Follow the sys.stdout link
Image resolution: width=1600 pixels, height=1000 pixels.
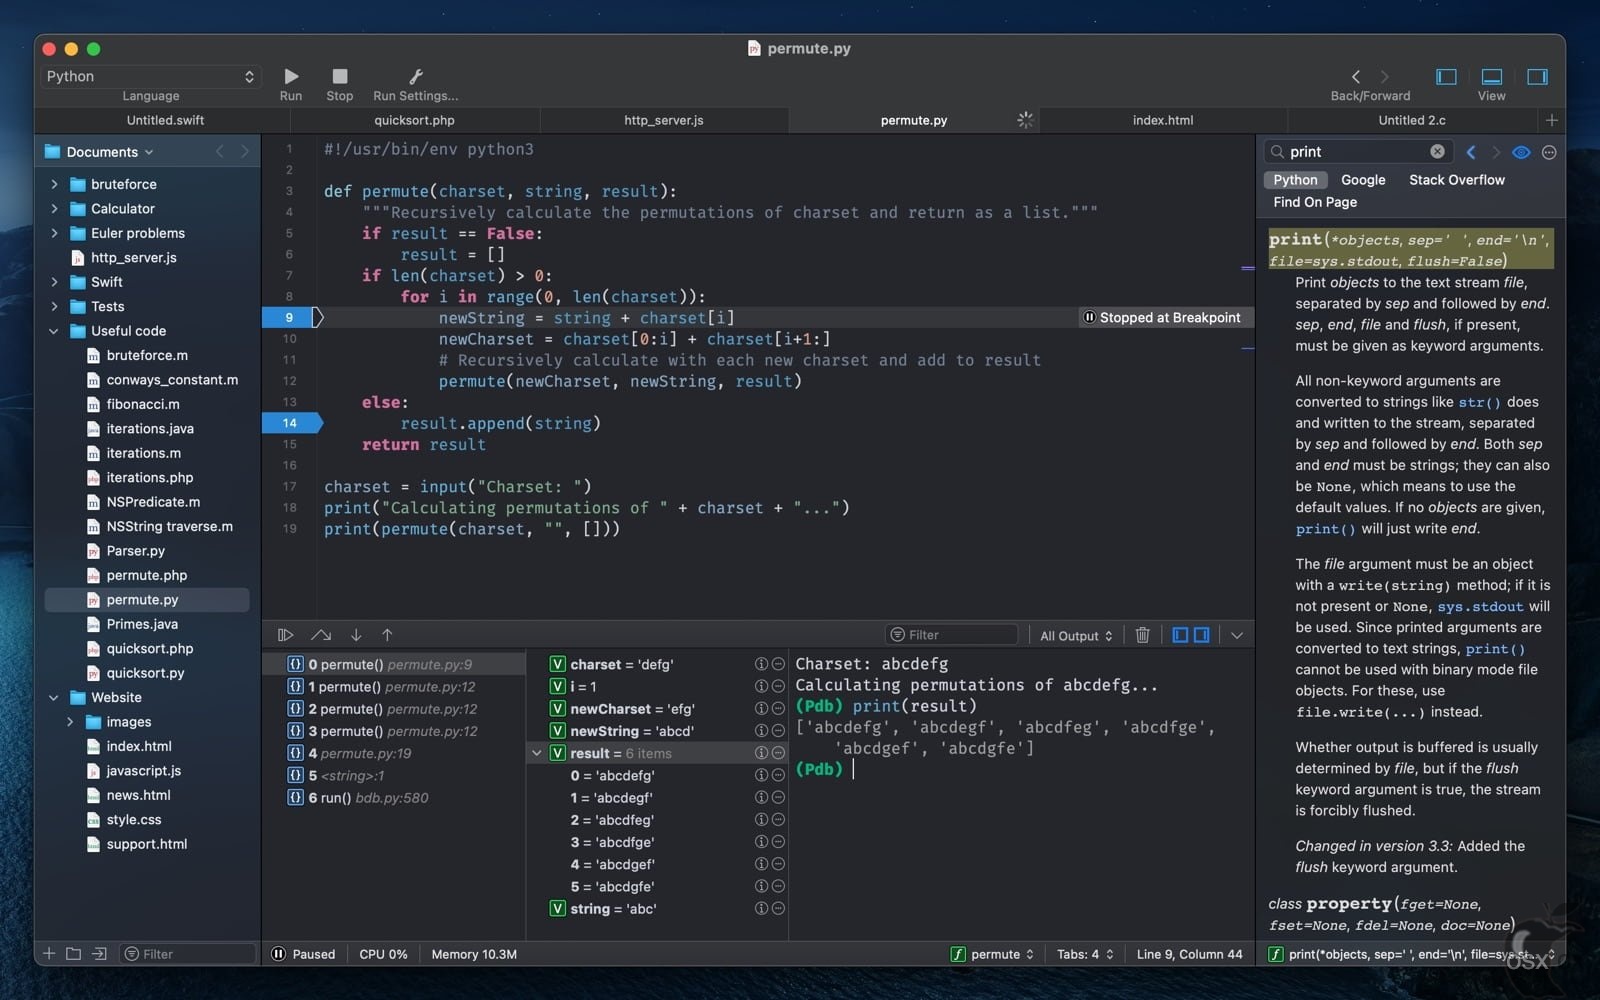click(x=1480, y=607)
